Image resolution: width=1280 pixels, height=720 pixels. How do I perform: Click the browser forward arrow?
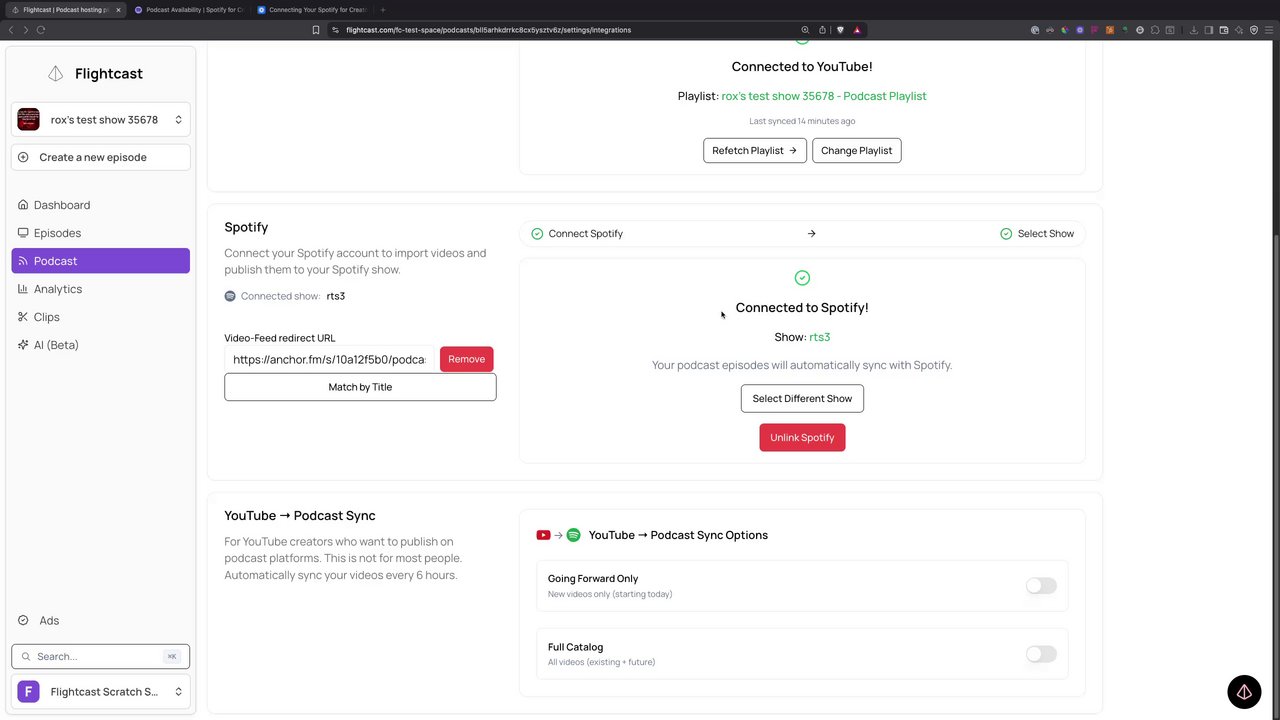26,30
